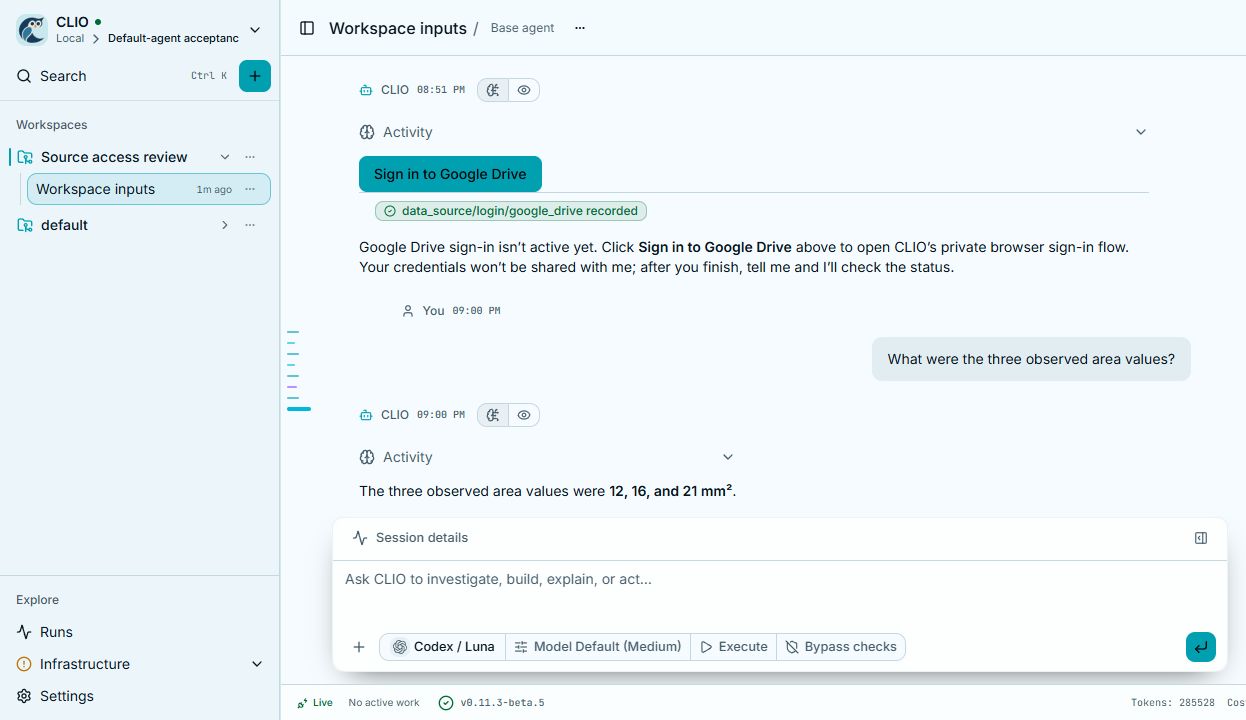Click the default workspace folder icon
Viewport: 1246px width, 720px height.
(x=25, y=225)
